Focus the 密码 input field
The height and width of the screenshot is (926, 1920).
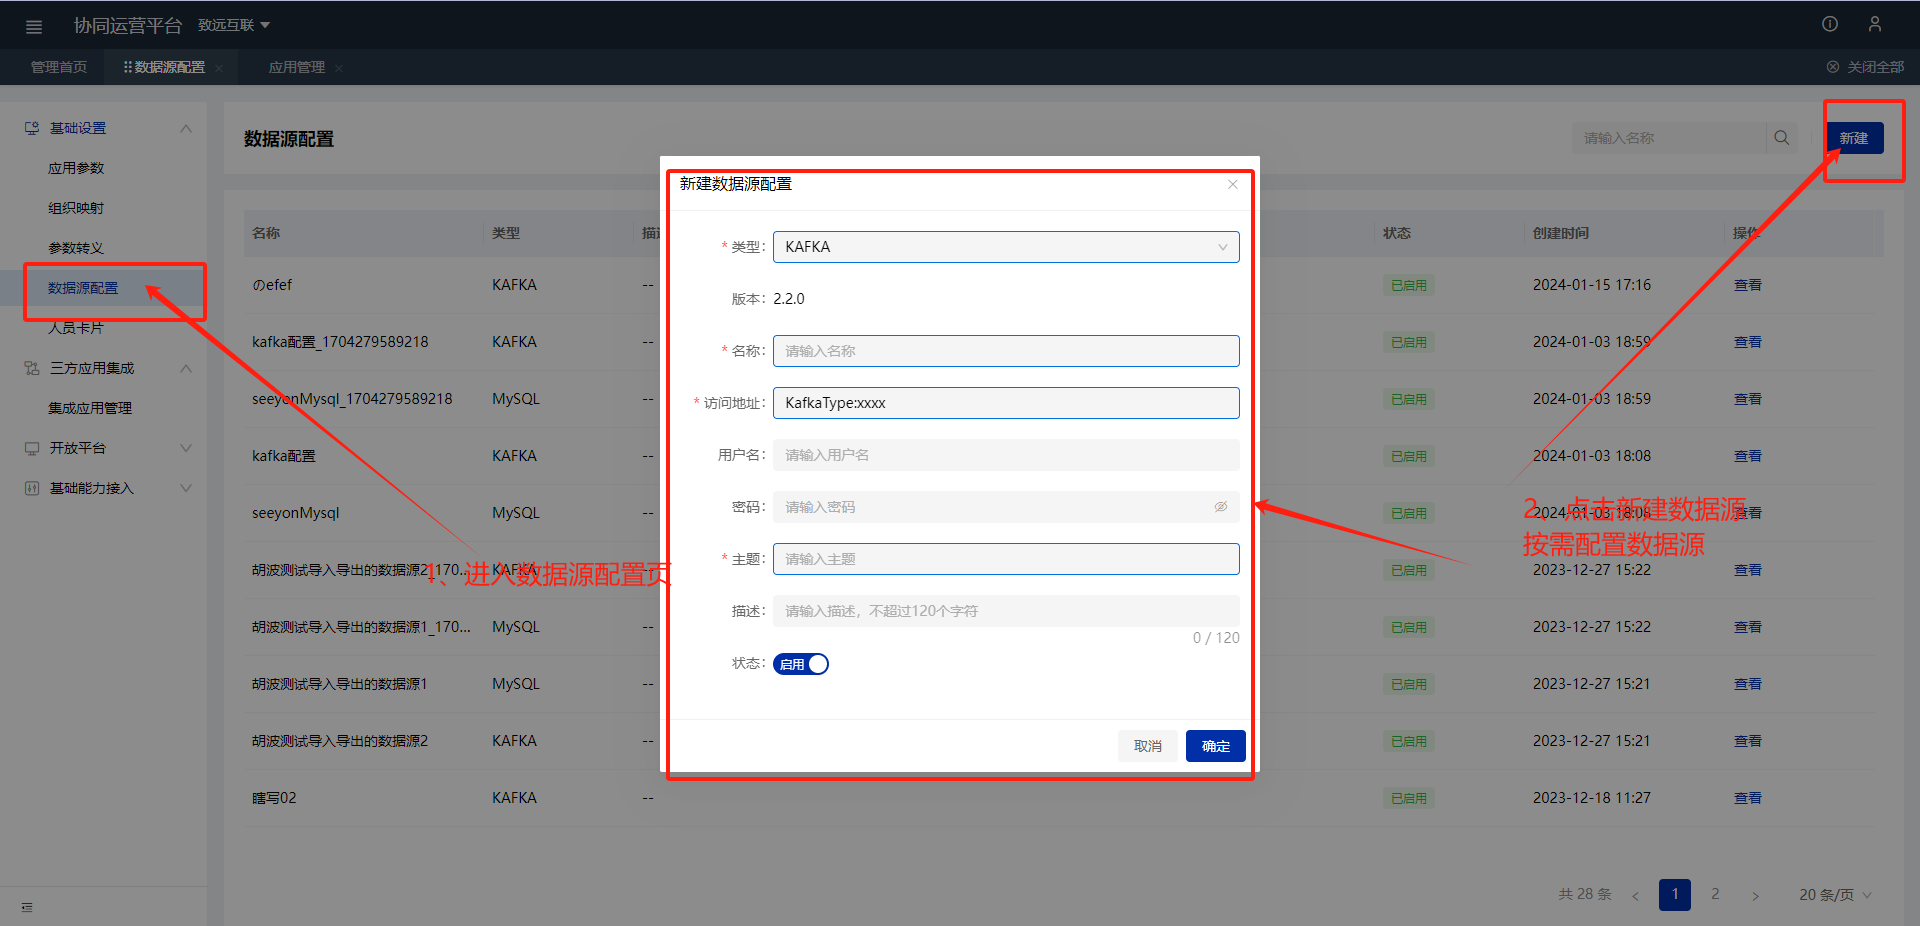click(1006, 507)
